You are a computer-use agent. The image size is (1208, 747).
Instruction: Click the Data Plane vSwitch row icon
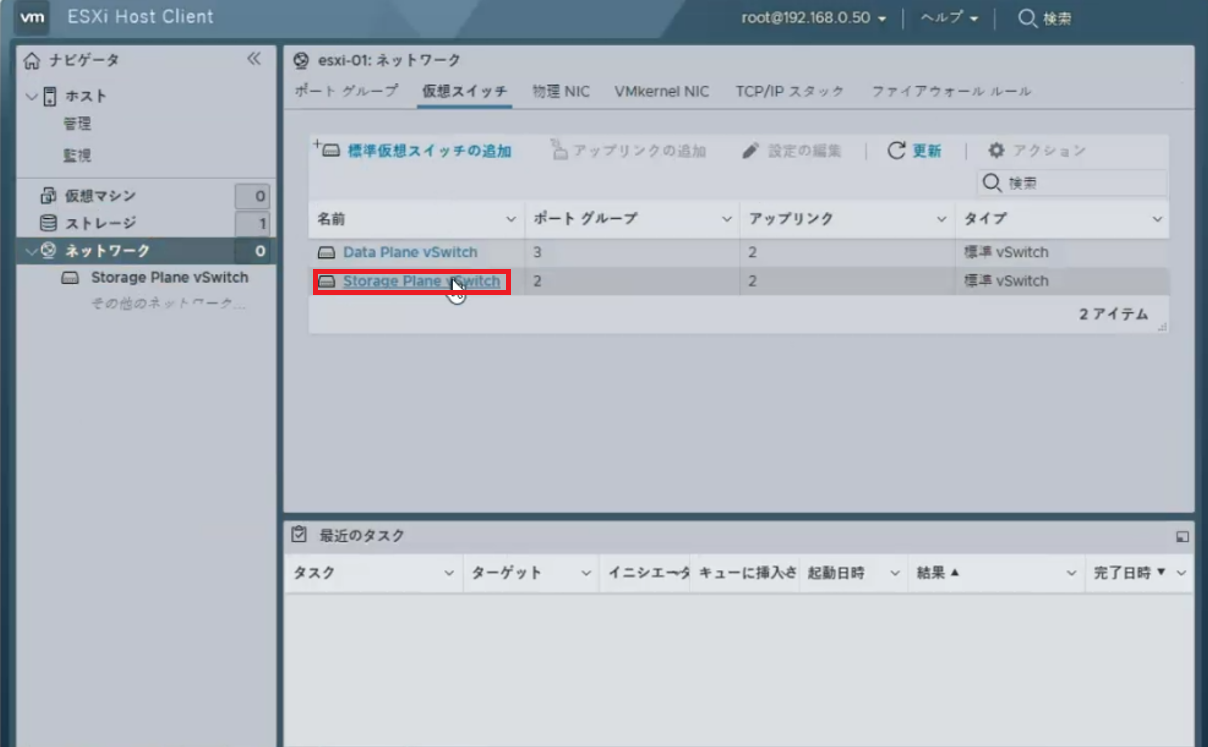pos(326,253)
